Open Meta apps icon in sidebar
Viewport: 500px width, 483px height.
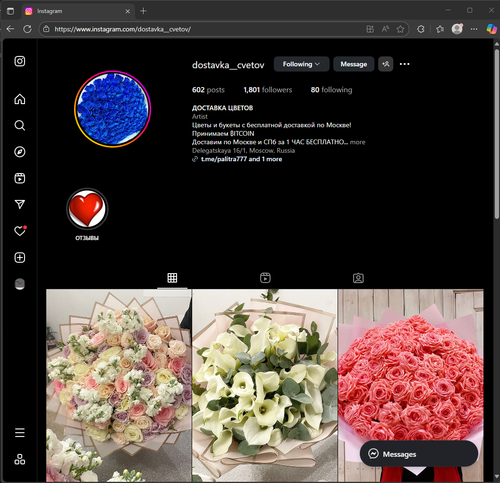coord(20,459)
